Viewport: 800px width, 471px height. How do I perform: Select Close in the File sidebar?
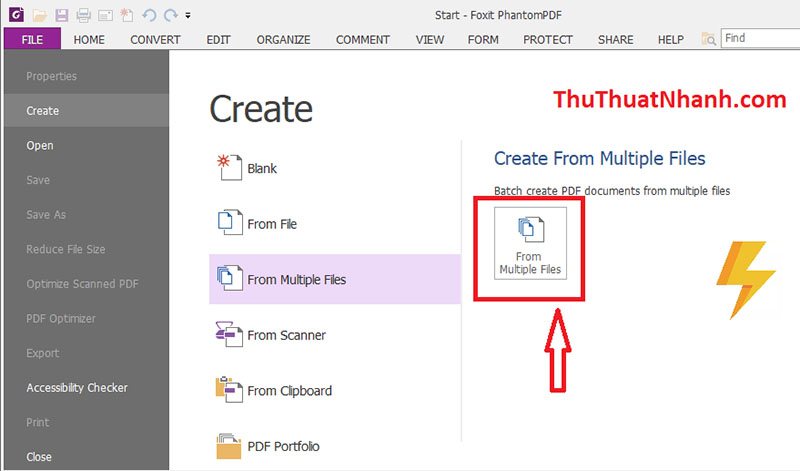tap(86, 457)
